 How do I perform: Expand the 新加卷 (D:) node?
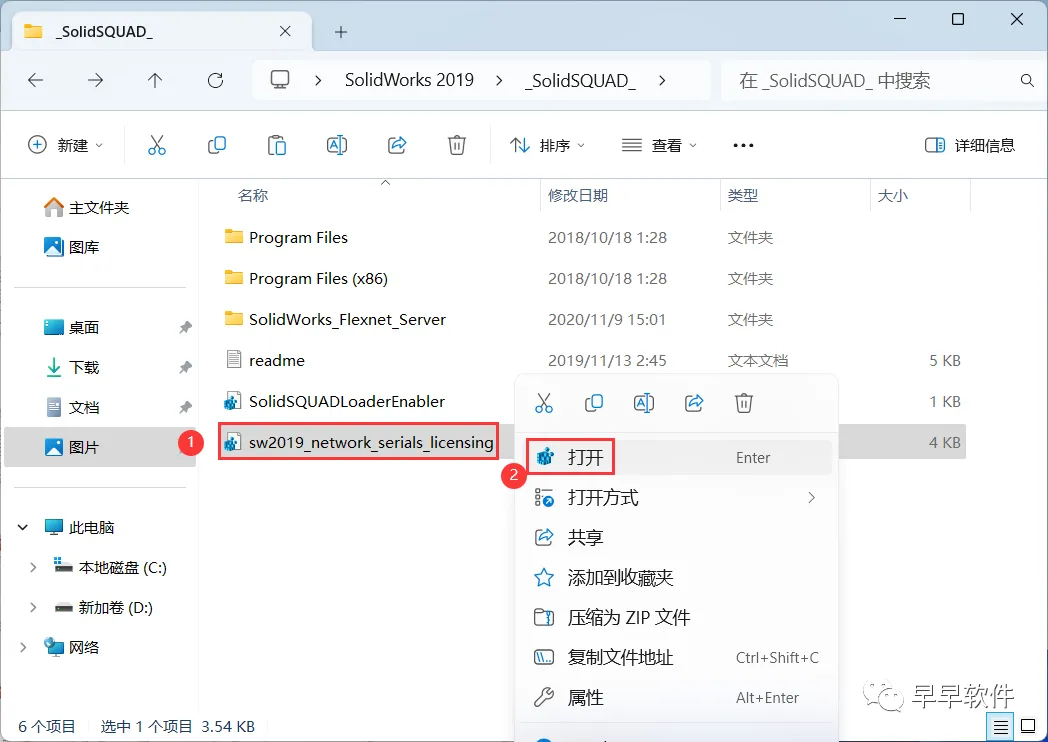point(33,608)
